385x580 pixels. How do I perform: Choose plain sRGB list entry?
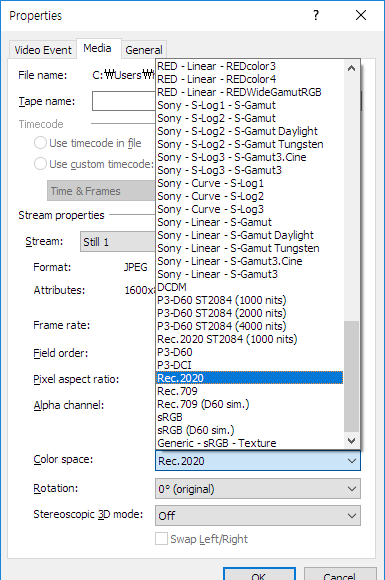(250, 417)
